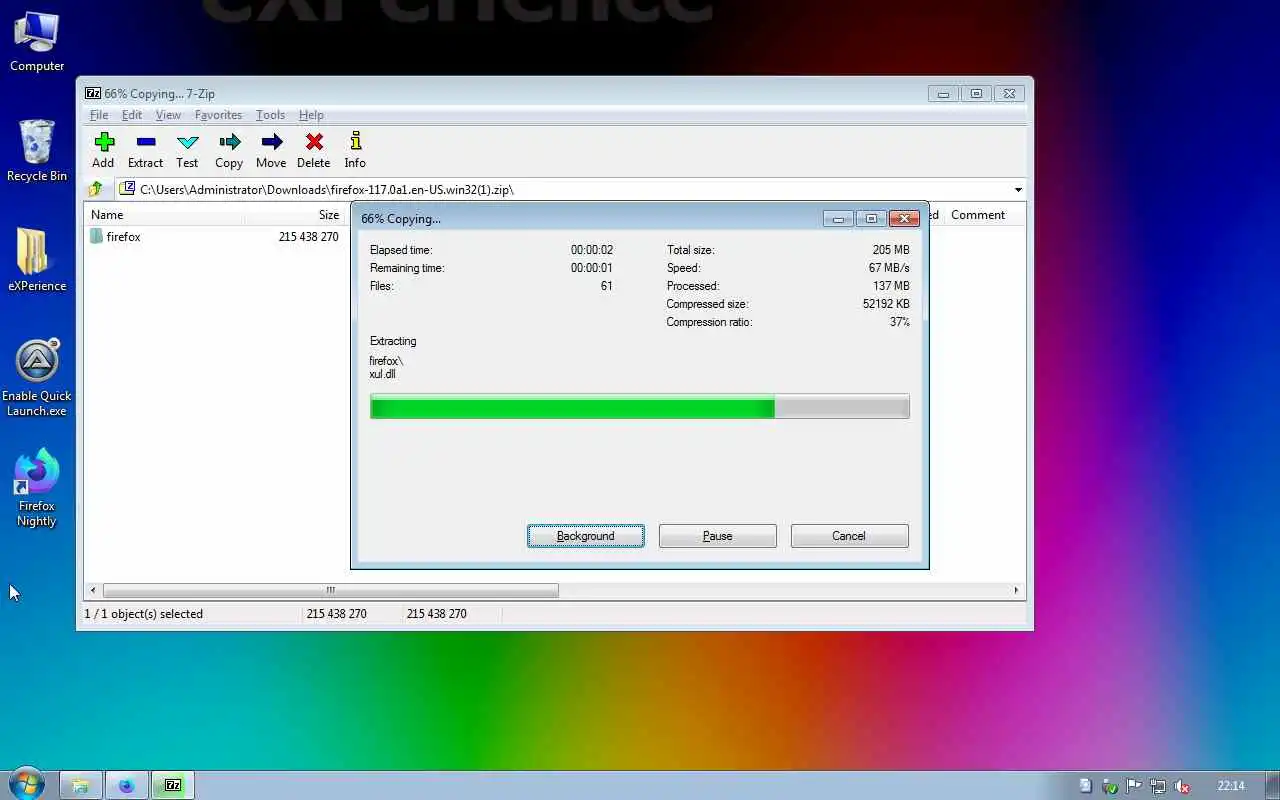The image size is (1280, 800).
Task: Click the 52192 KB compressed size value
Action: click(x=886, y=304)
